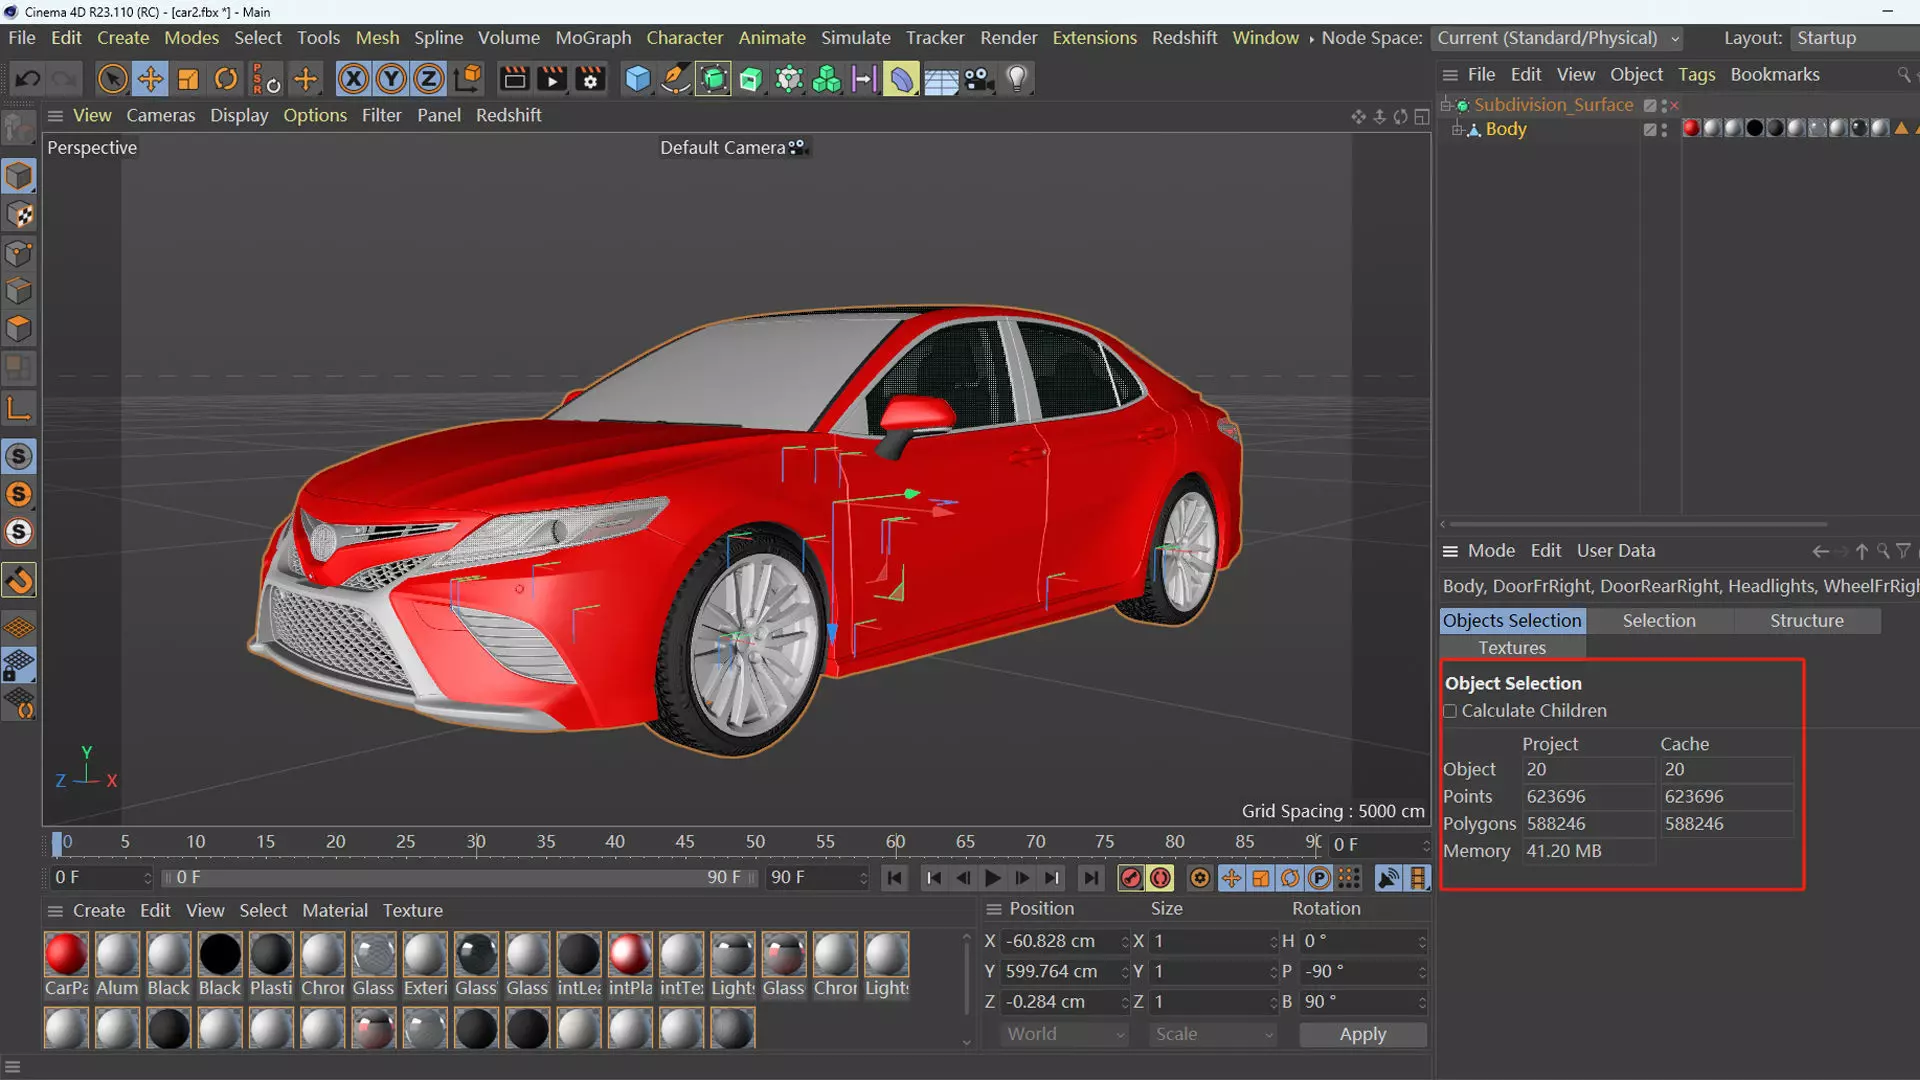The width and height of the screenshot is (1920, 1080).
Task: Open viewport Cameras menu
Action: (x=160, y=115)
